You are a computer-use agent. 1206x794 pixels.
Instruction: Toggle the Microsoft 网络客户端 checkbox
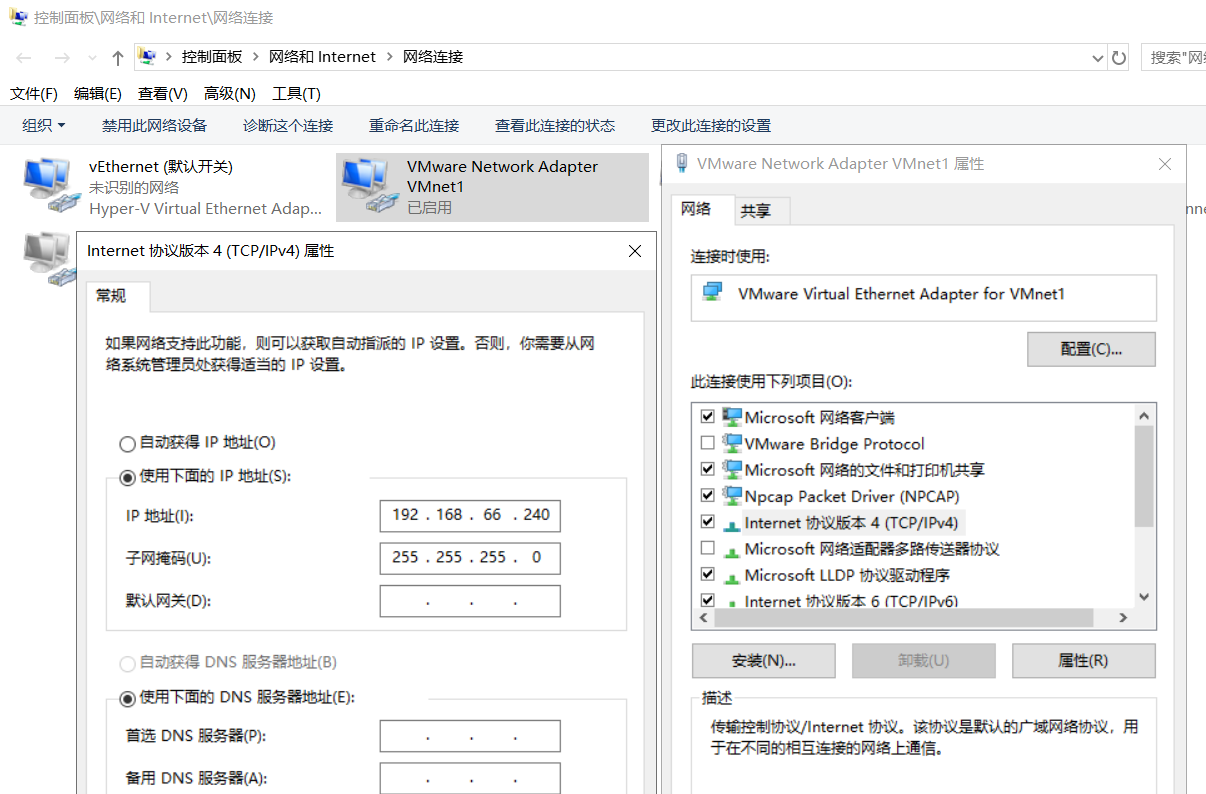coord(708,416)
